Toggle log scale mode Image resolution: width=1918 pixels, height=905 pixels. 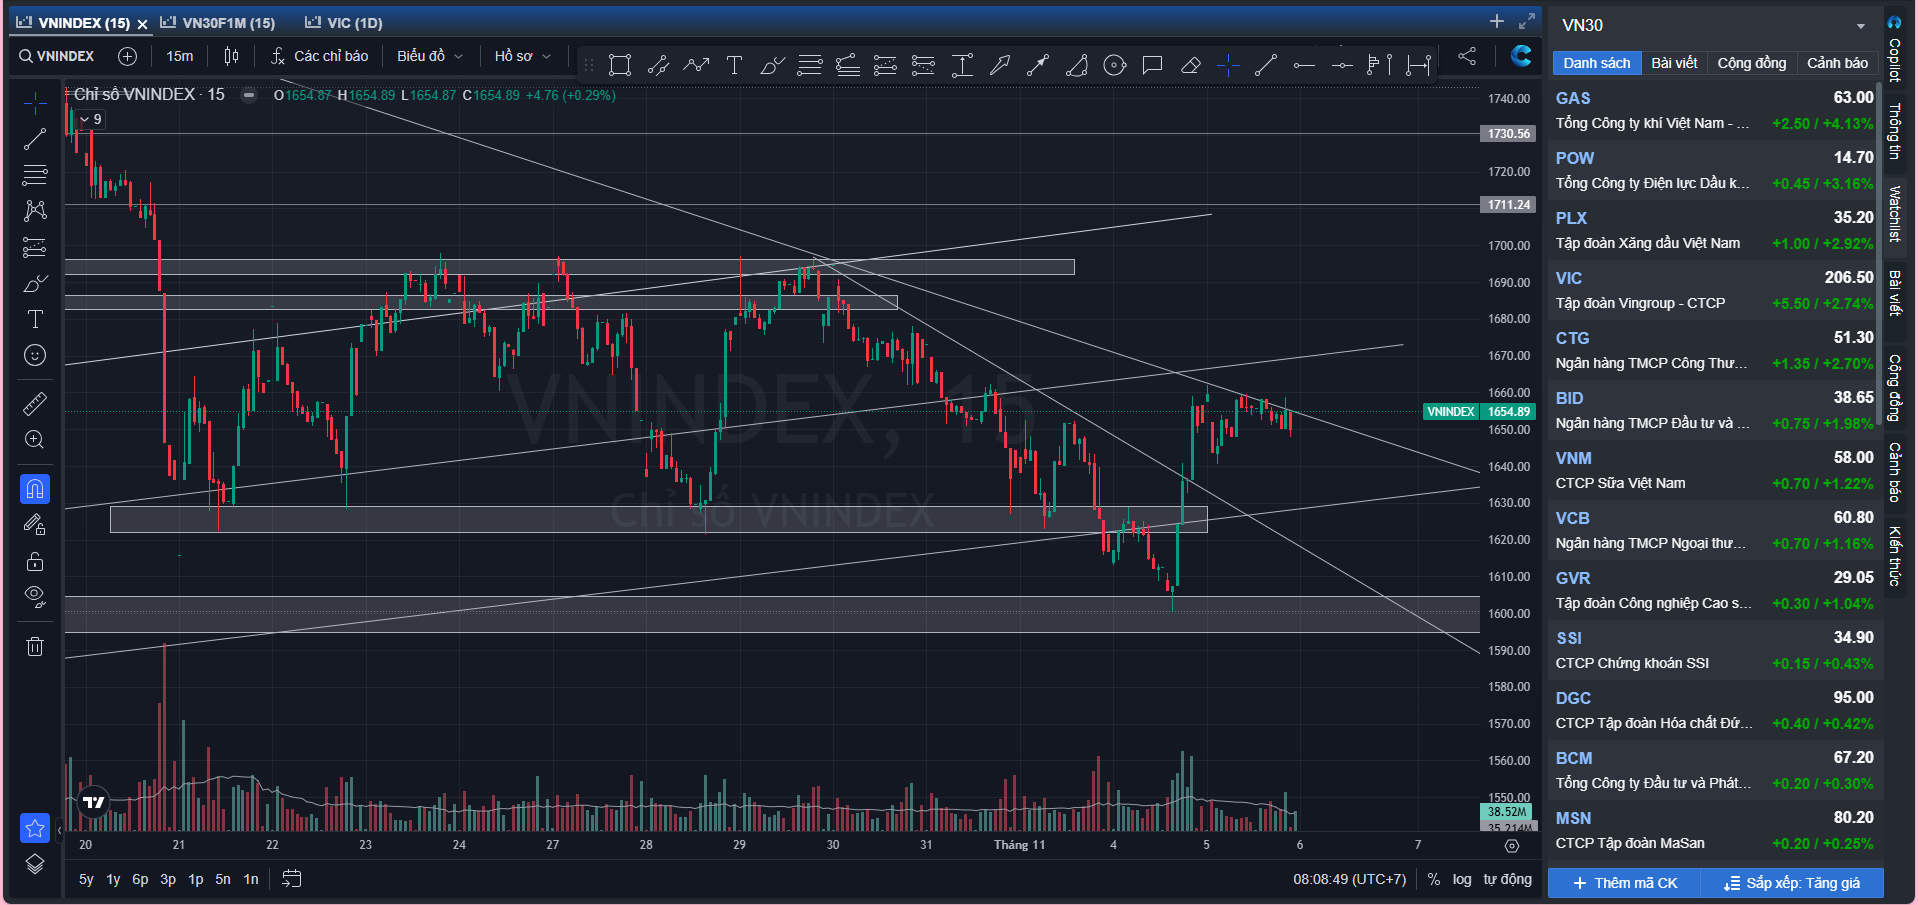(1462, 880)
